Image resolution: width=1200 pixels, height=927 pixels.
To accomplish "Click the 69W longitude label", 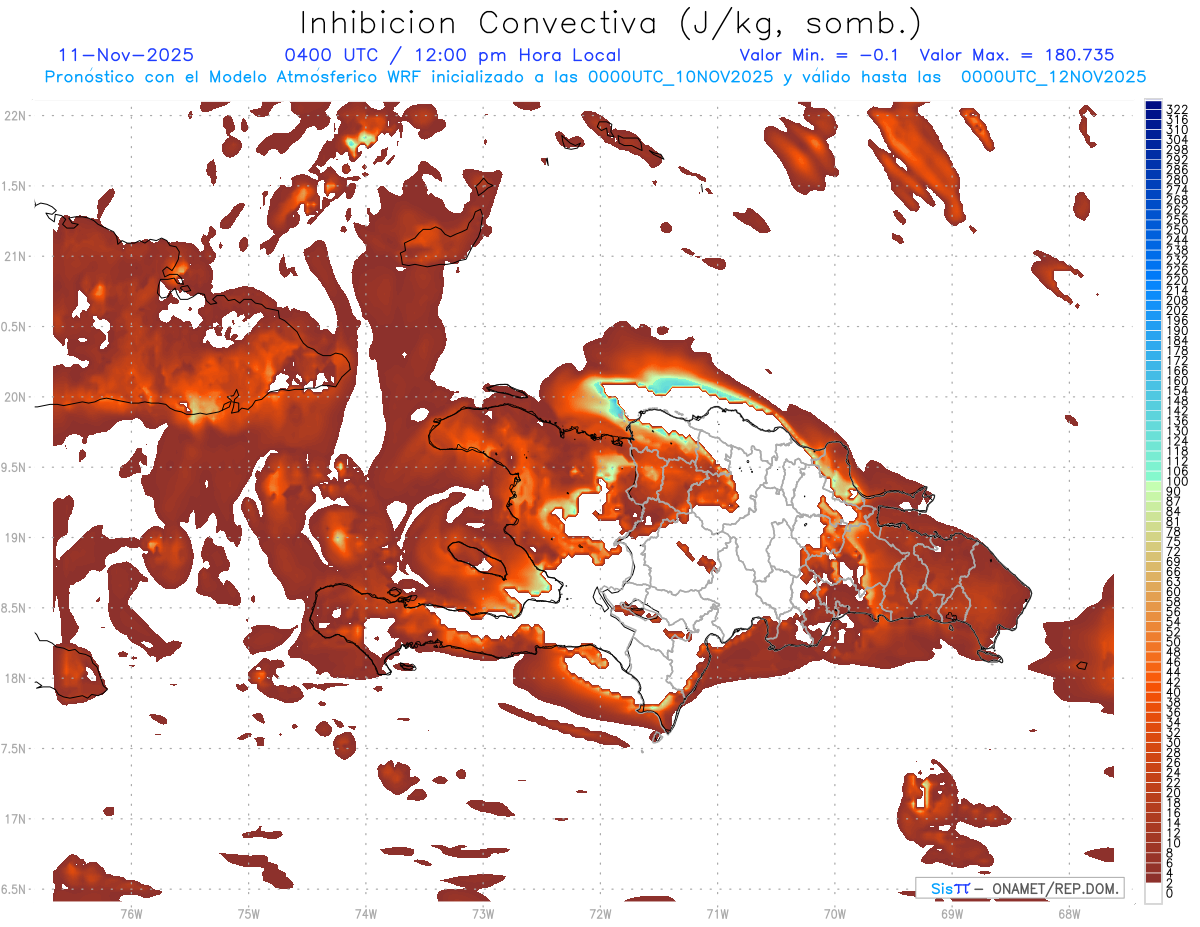I will point(952,913).
